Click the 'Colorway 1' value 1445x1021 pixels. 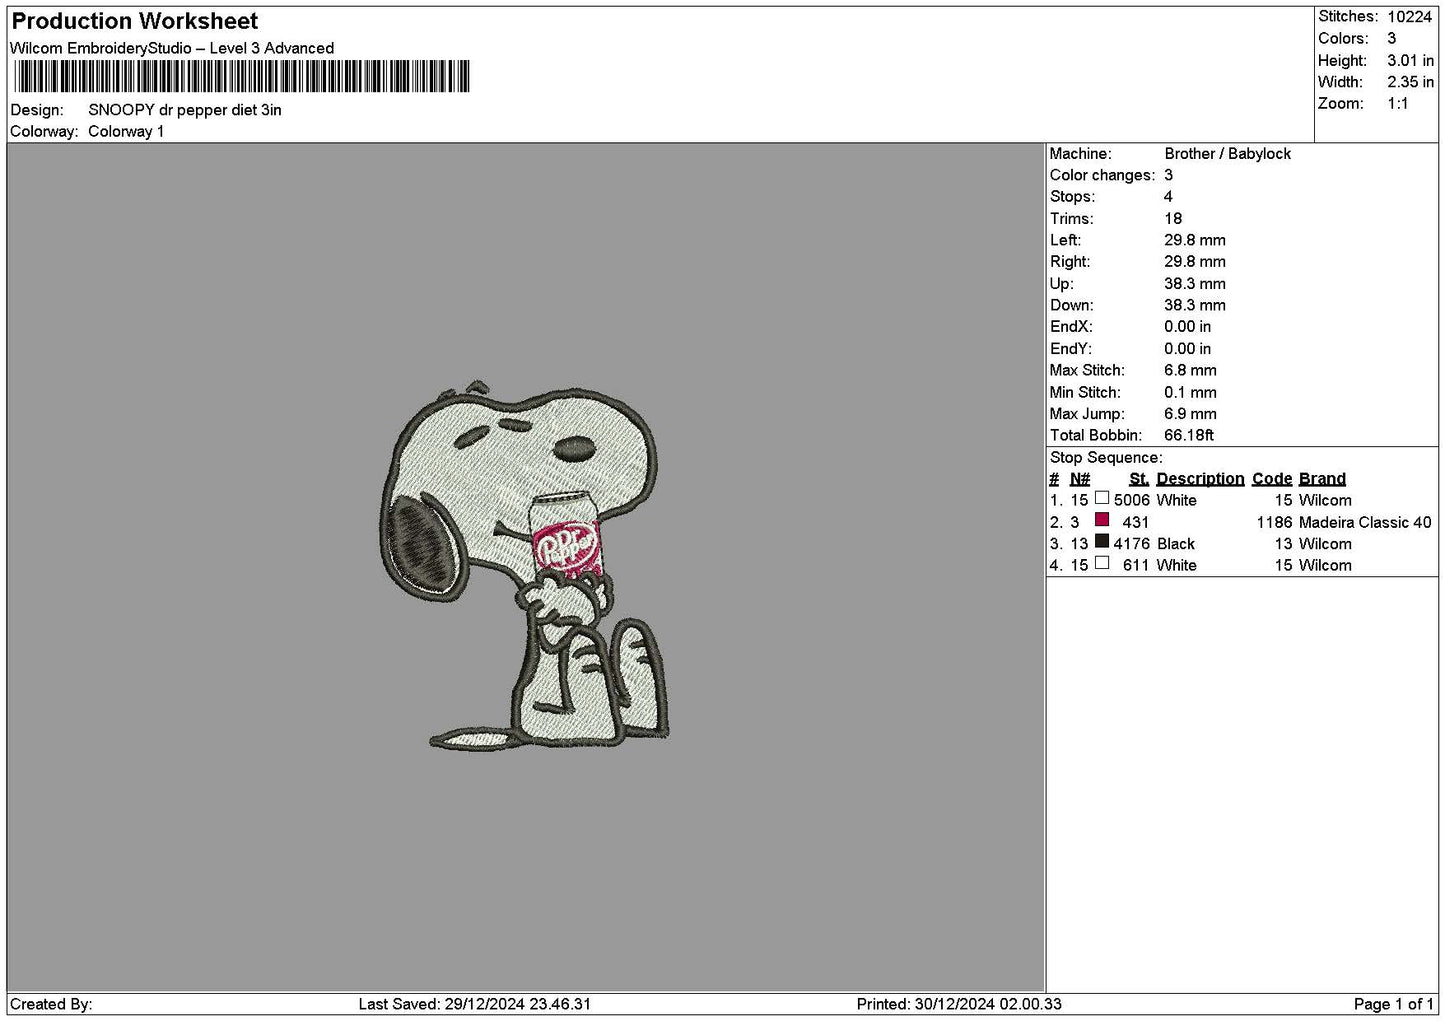[126, 132]
